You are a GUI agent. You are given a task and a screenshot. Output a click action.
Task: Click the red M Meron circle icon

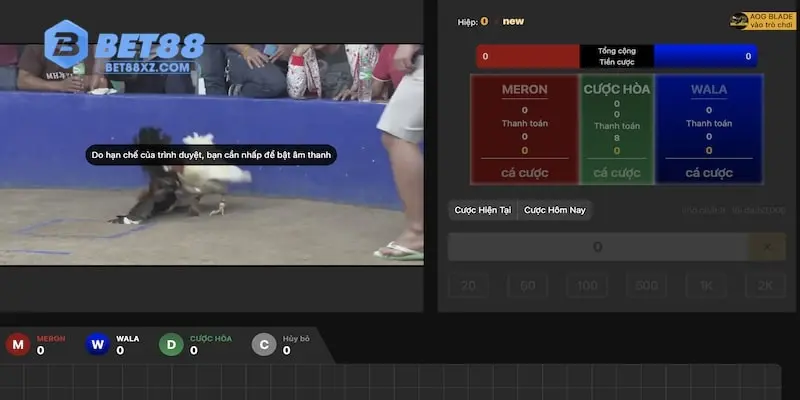coord(18,345)
